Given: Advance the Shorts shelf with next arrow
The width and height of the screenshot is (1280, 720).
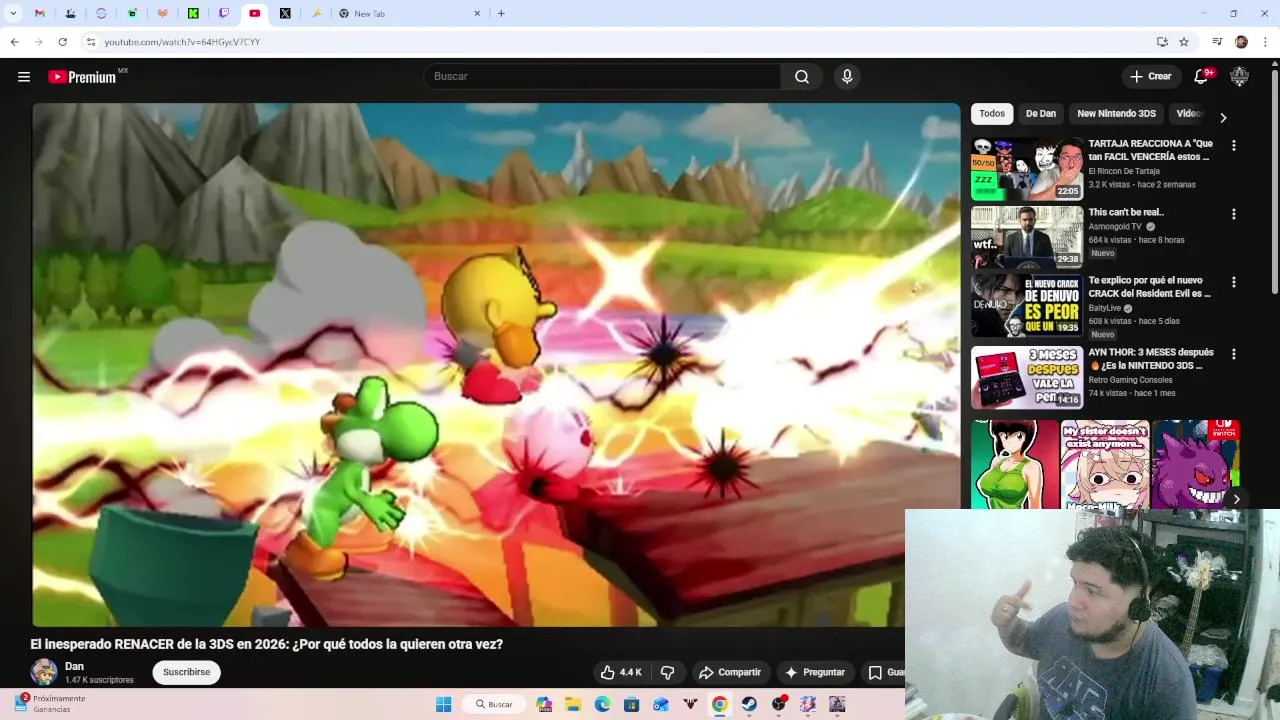Looking at the screenshot, I should point(1236,499).
